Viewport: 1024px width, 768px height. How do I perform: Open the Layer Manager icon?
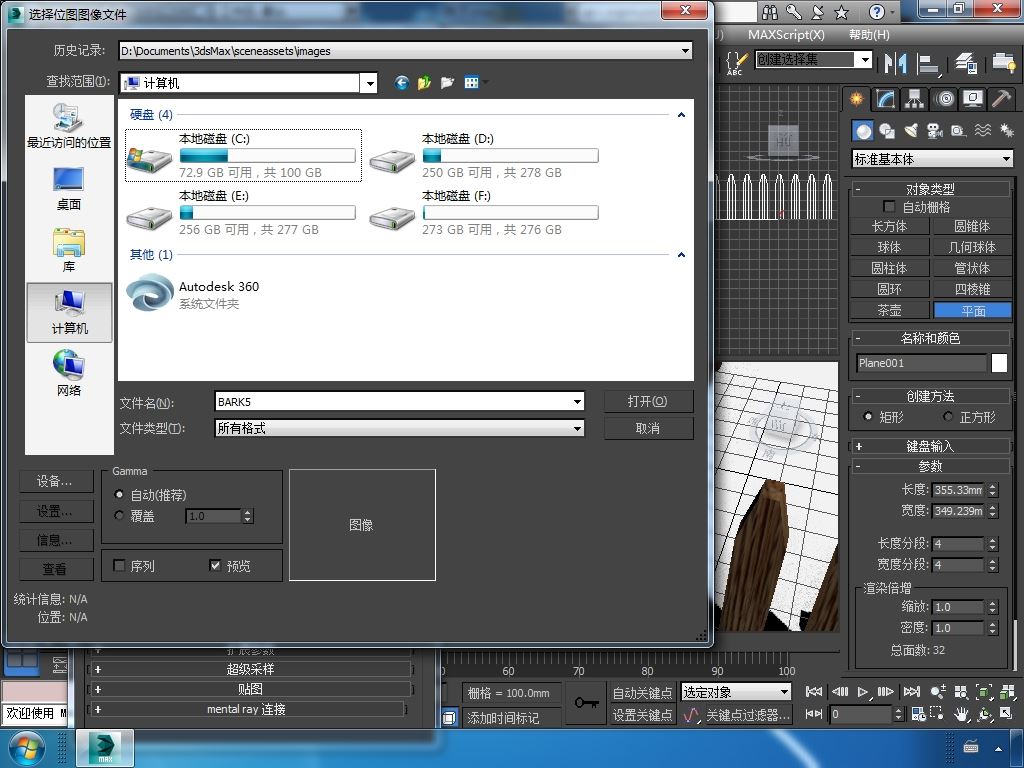[965, 63]
